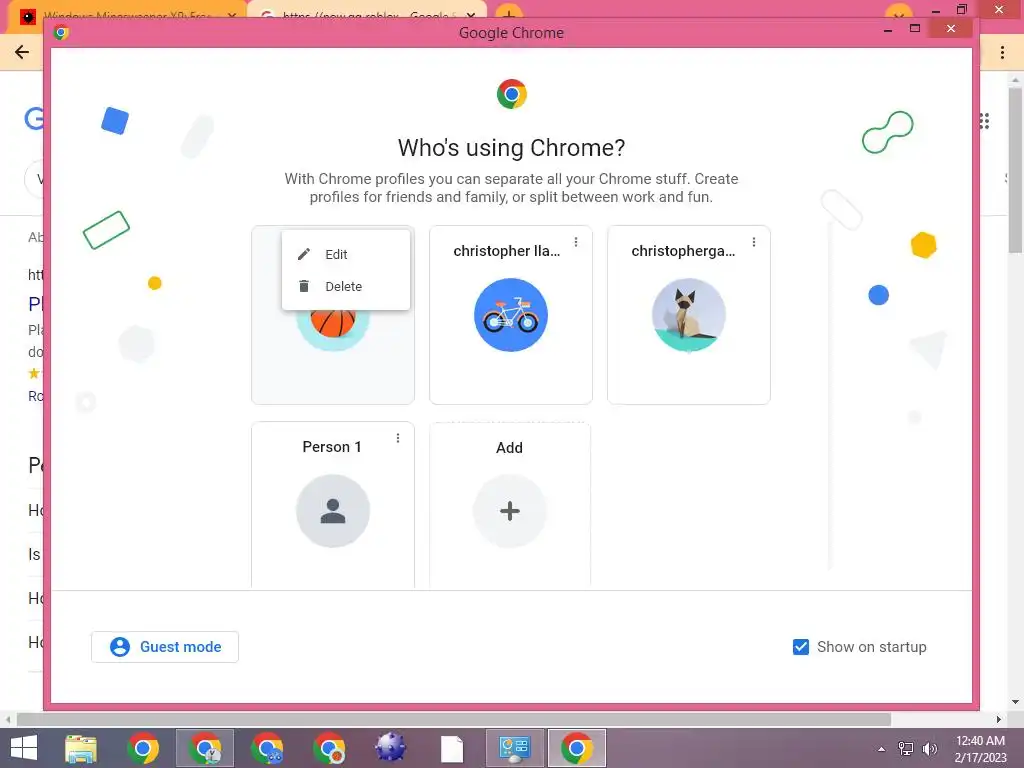
Task: Close the now.gg roblox tab
Action: tap(470, 14)
